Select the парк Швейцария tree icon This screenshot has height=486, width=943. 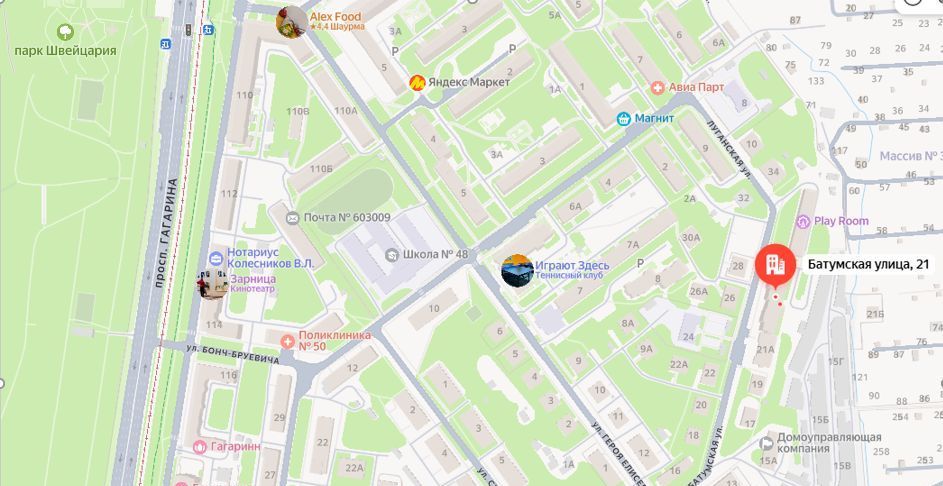point(65,32)
